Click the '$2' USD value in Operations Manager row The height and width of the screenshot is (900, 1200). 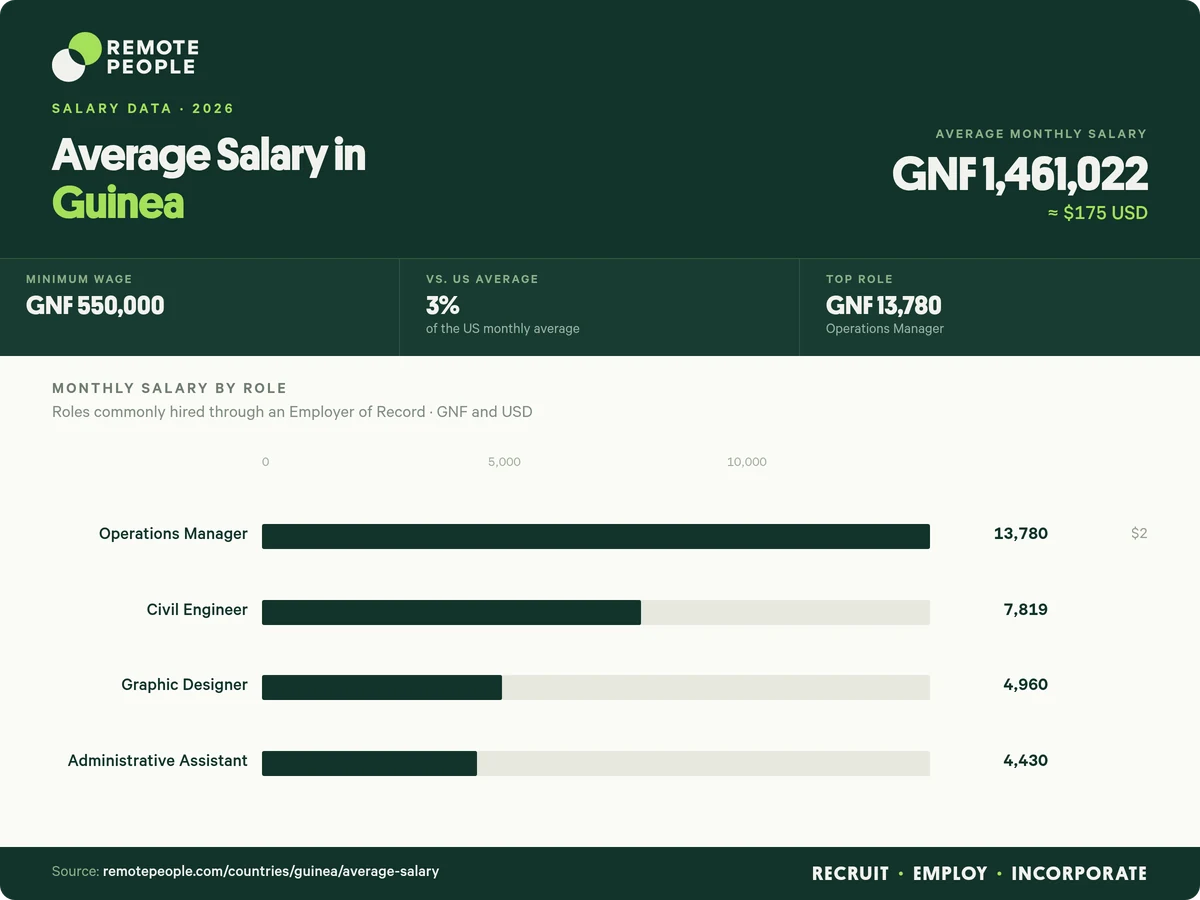pyautogui.click(x=1139, y=534)
